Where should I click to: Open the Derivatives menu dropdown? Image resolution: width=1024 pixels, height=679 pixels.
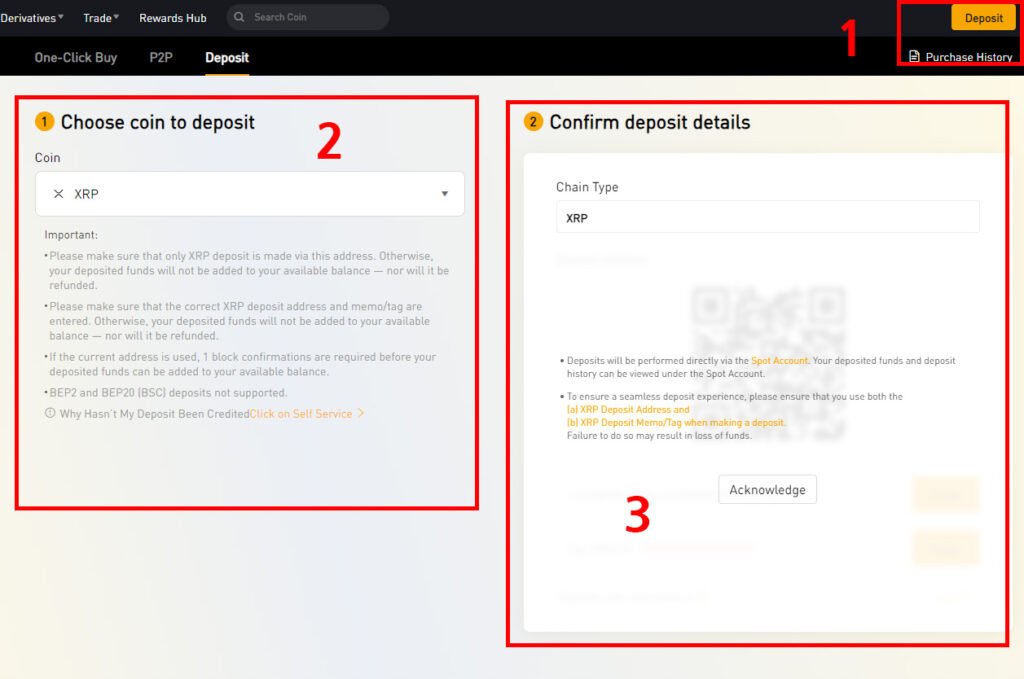(x=32, y=18)
